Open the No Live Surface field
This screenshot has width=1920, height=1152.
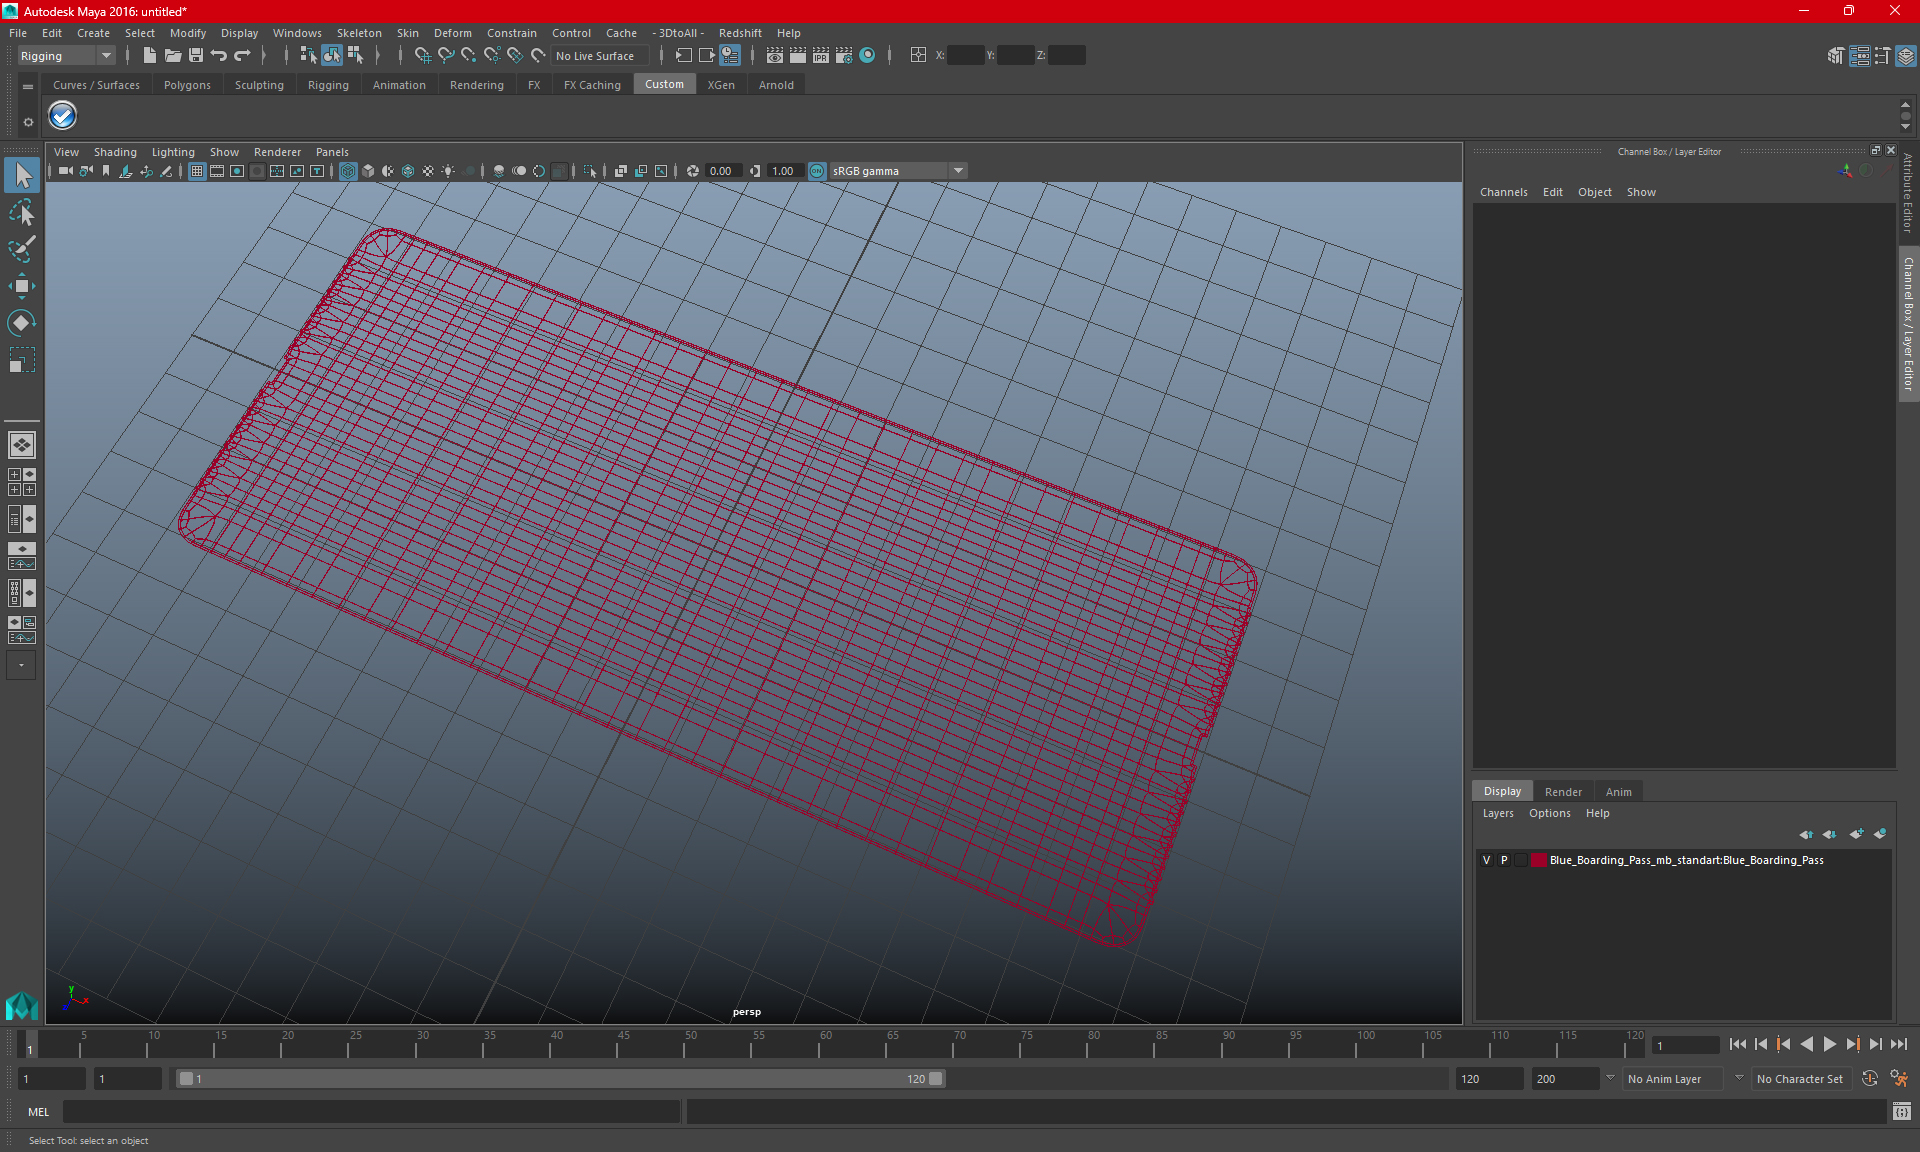point(600,56)
